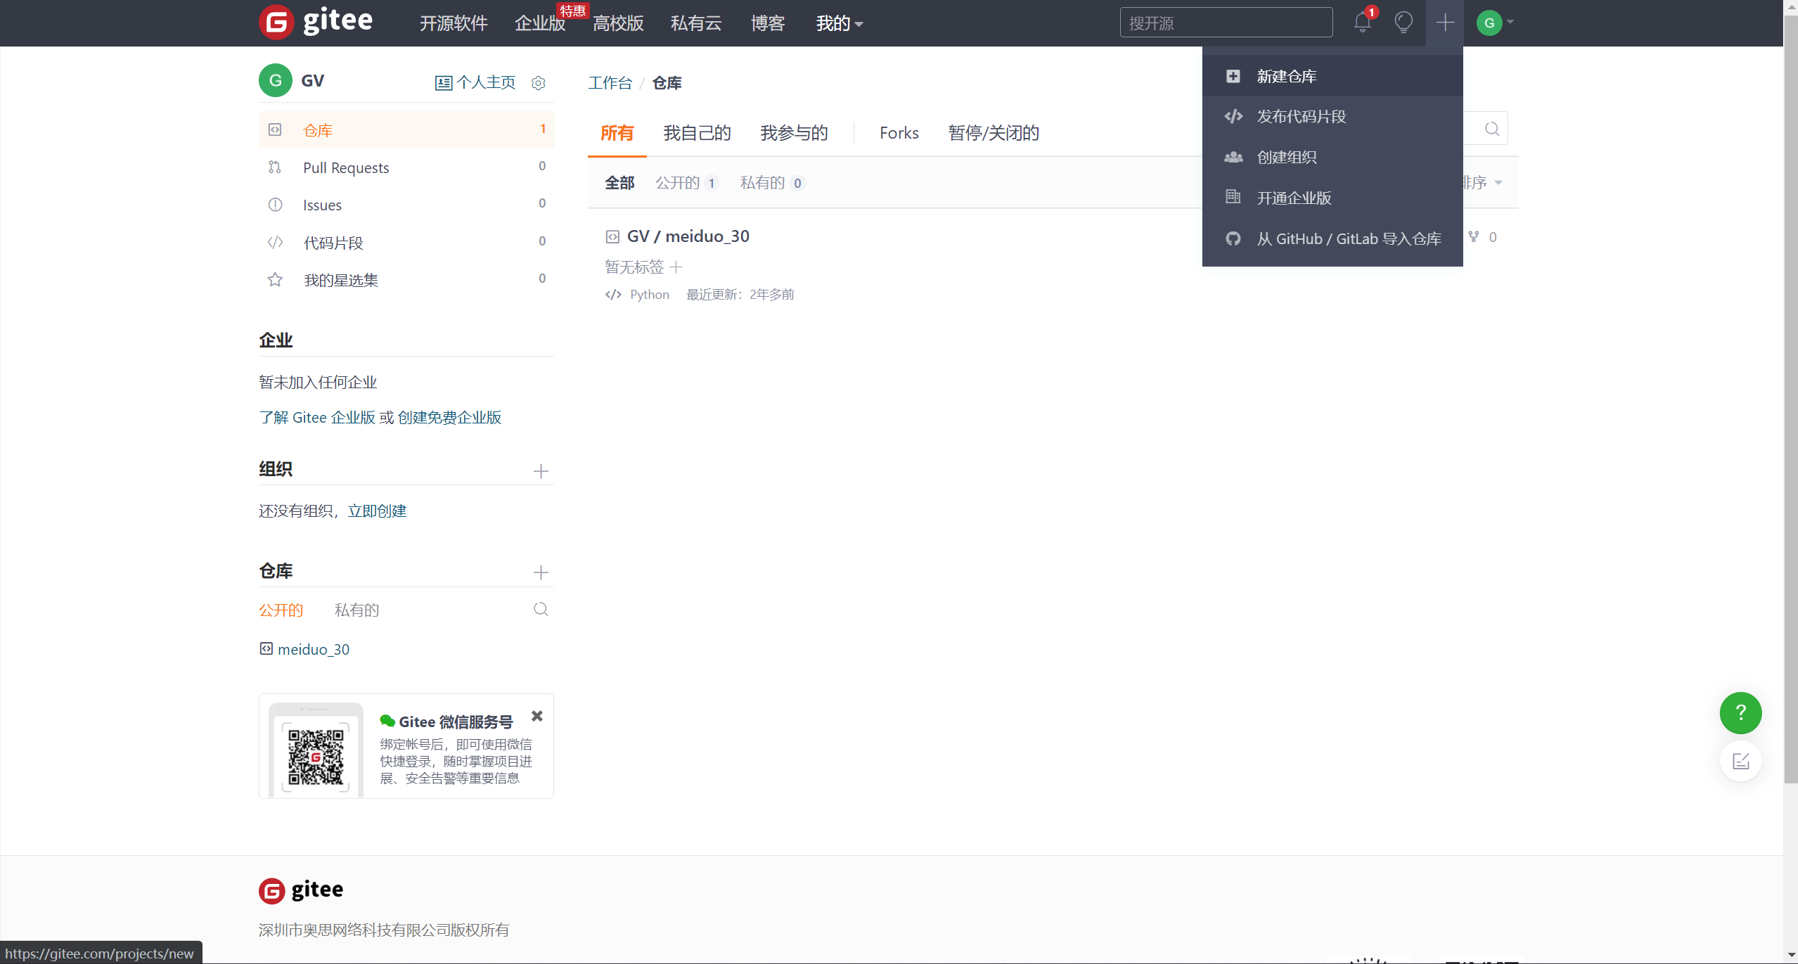The width and height of the screenshot is (1798, 964).
Task: Open Pull Requests in the sidebar
Action: pyautogui.click(x=405, y=167)
